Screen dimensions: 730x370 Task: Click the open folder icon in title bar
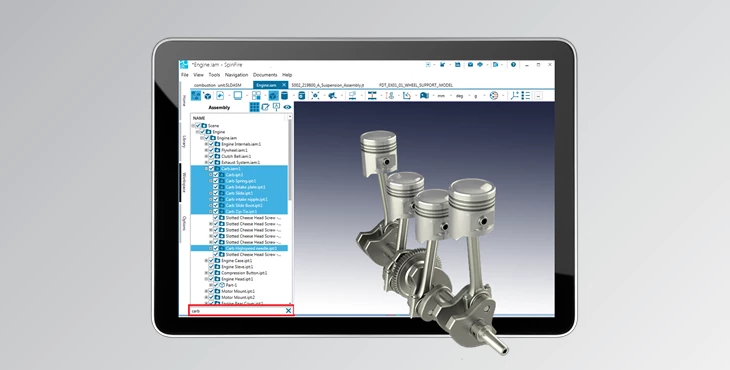click(x=442, y=65)
